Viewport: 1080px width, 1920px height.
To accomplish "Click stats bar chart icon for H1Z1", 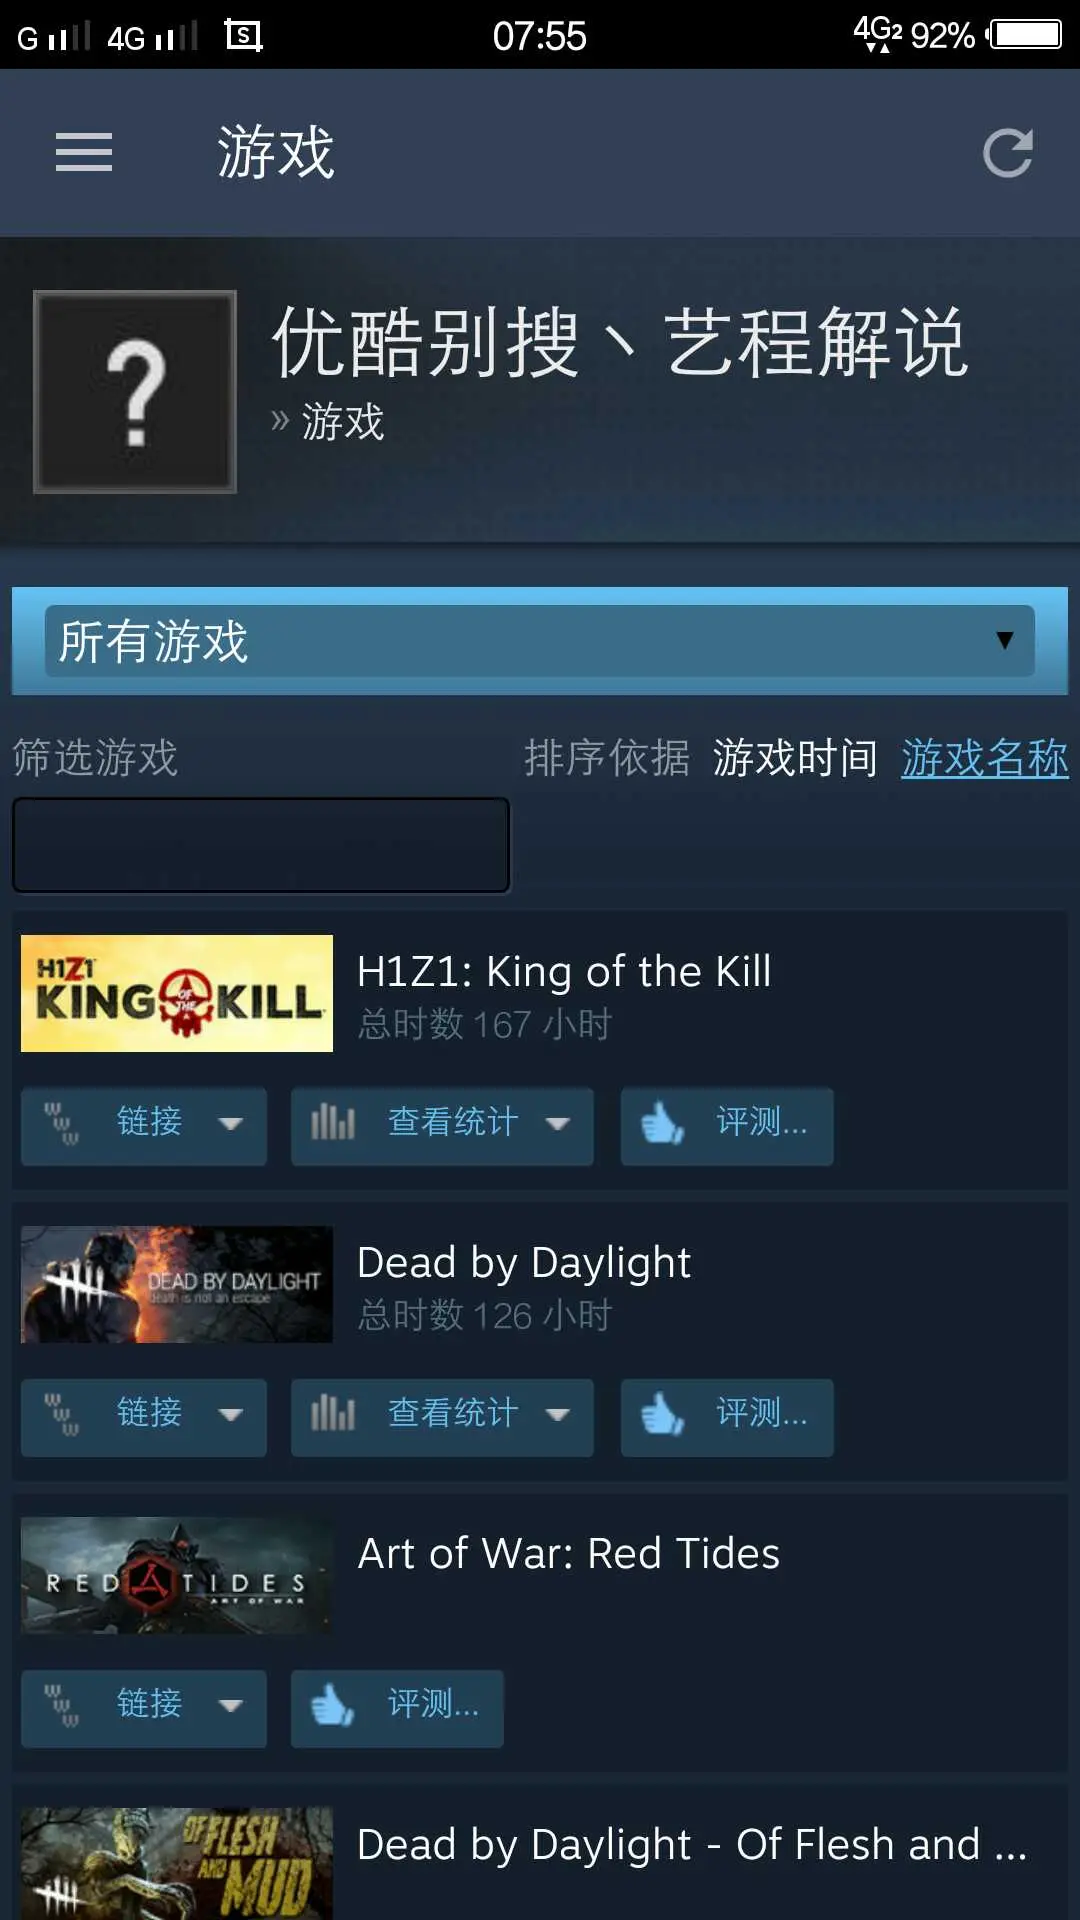I will 333,1122.
